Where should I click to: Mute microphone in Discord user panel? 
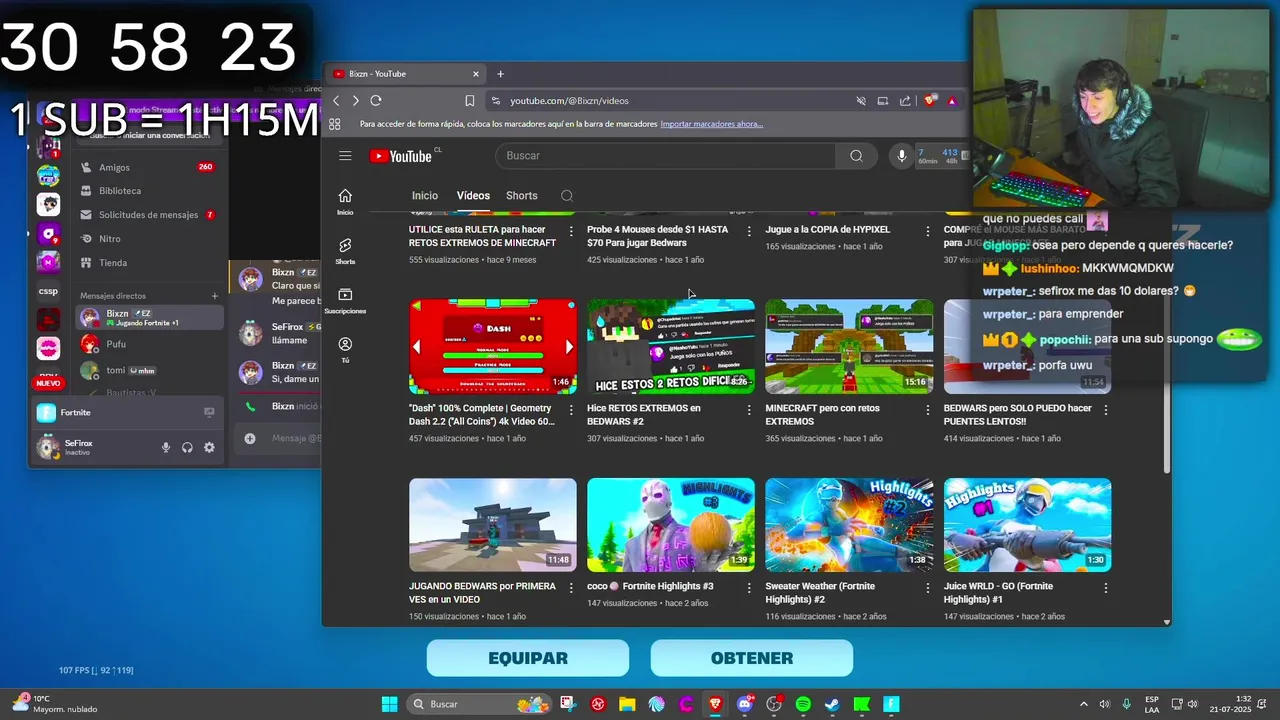[166, 447]
